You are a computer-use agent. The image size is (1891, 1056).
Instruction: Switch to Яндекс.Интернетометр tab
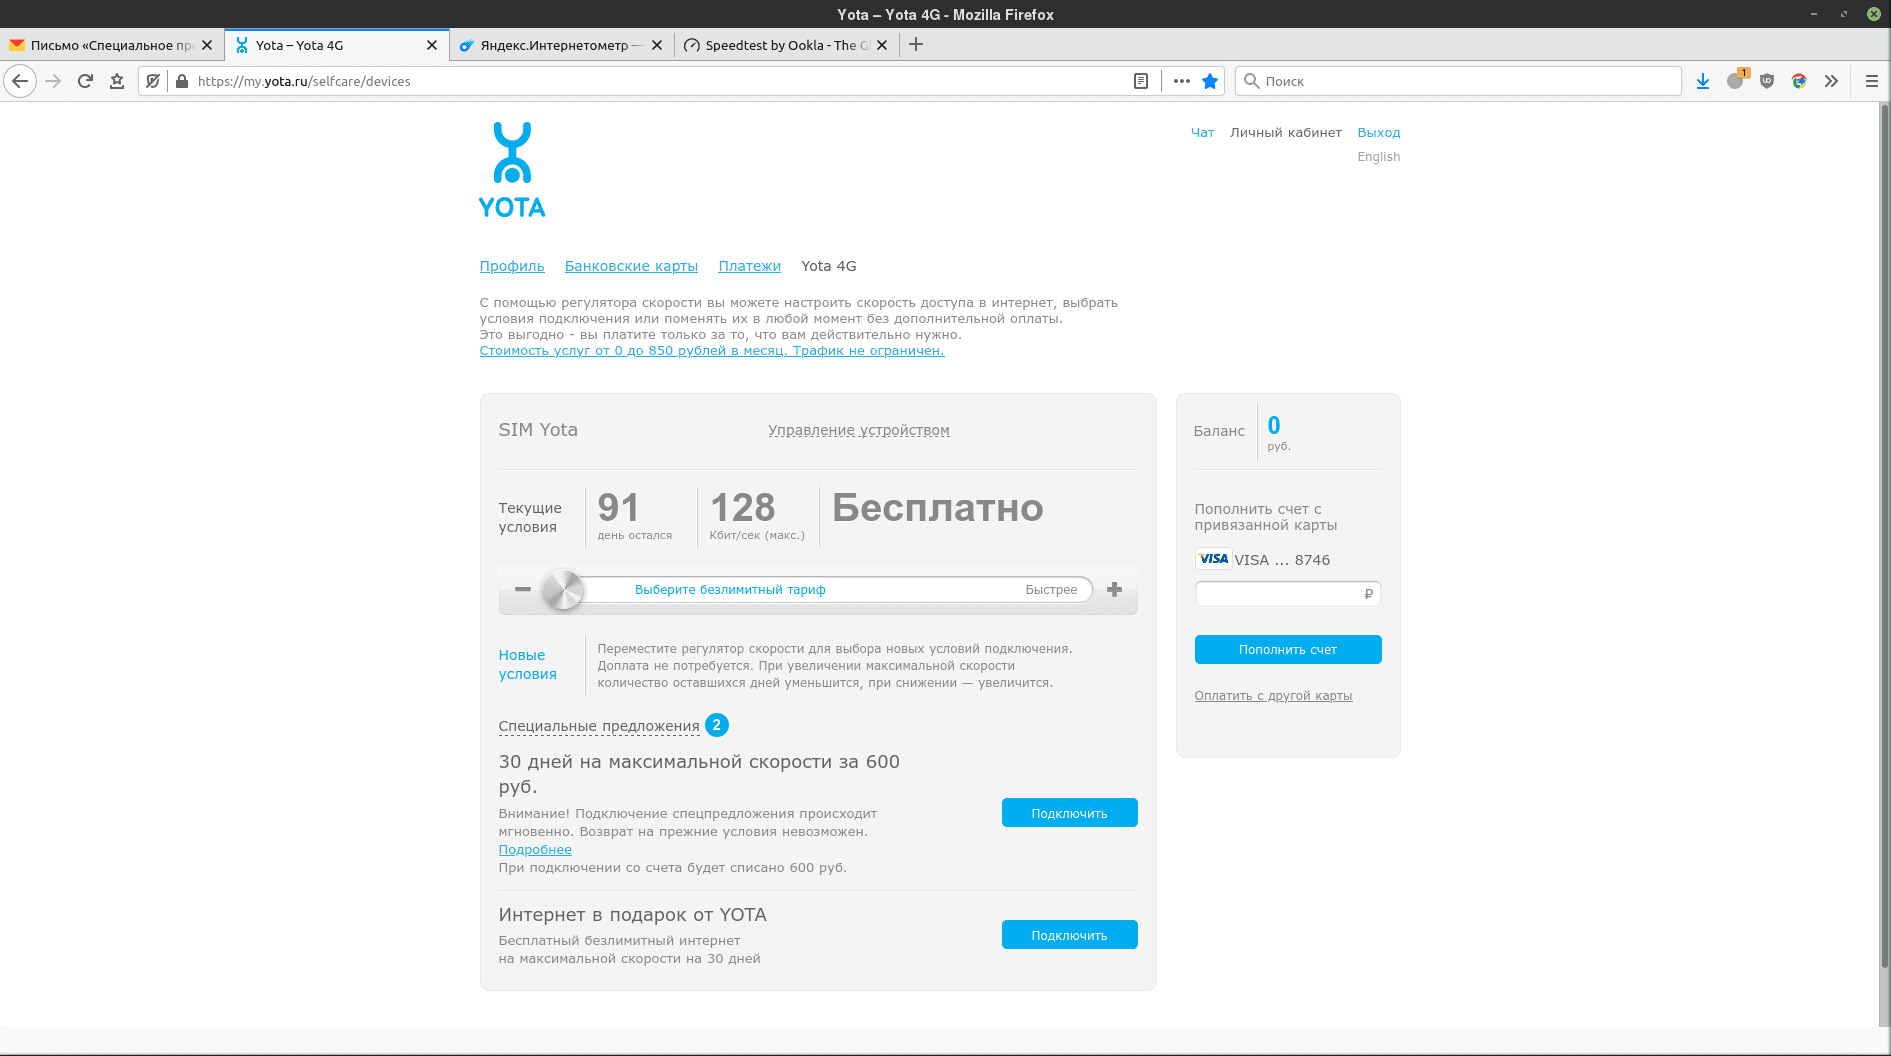[x=561, y=45]
